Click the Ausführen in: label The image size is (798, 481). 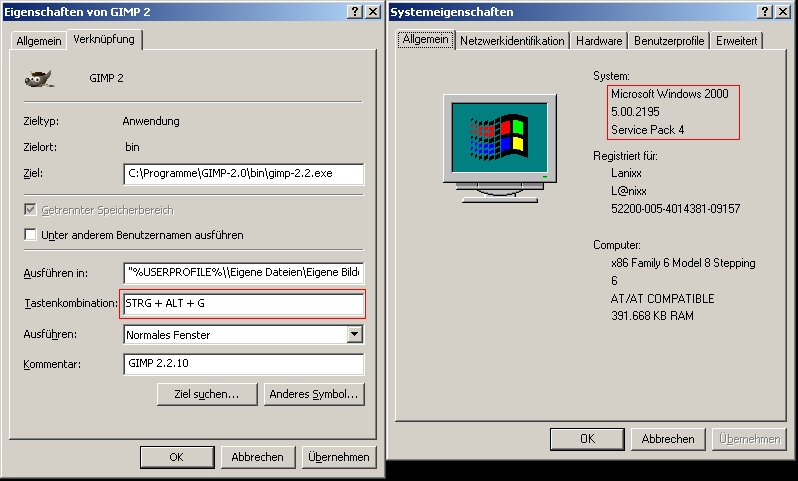coord(55,273)
